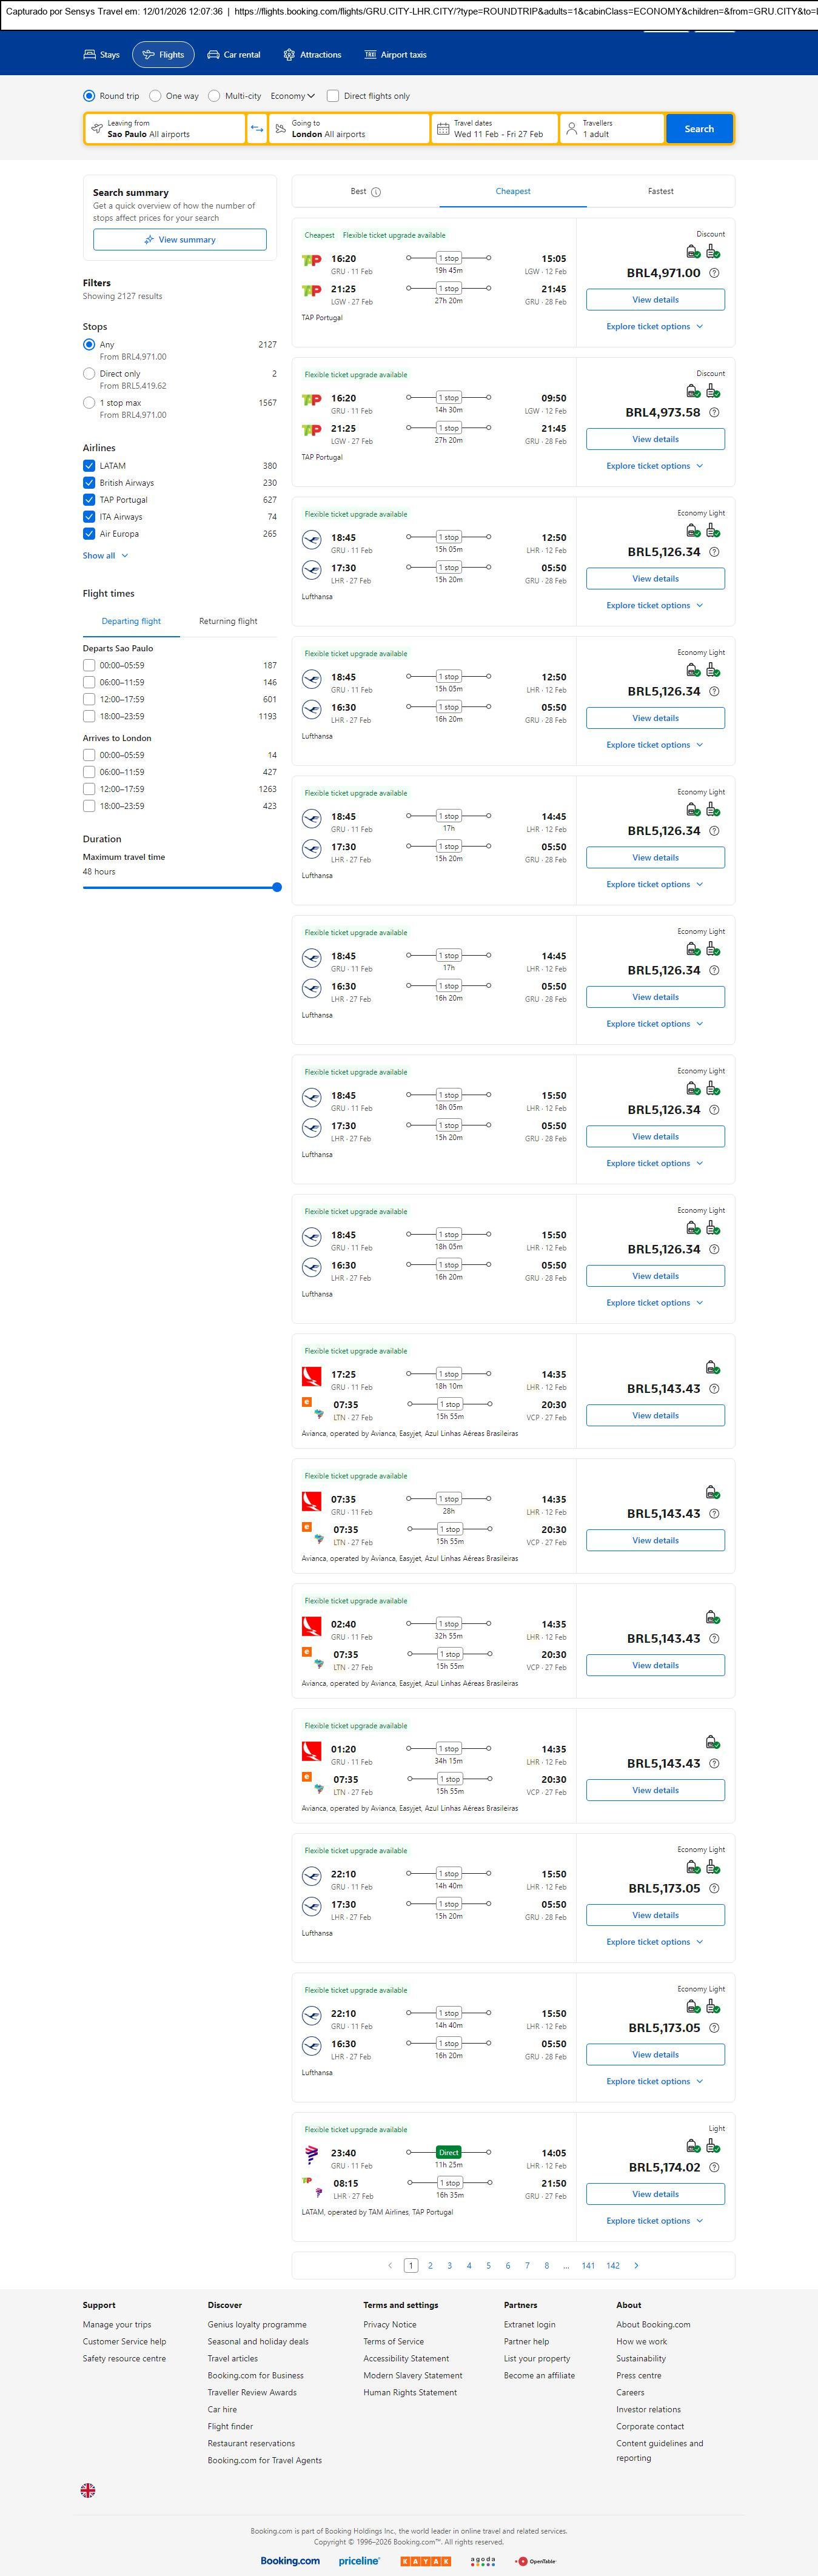Click the Travel dates calendar icon
818x2576 pixels.
pos(442,129)
